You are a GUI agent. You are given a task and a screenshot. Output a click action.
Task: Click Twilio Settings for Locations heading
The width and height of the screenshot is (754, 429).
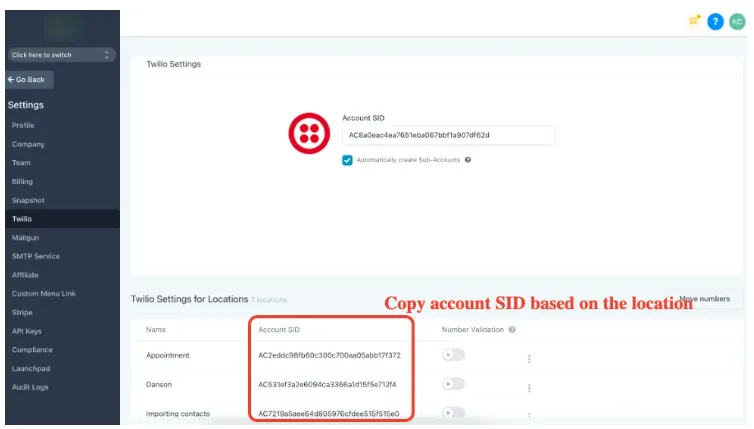189,299
